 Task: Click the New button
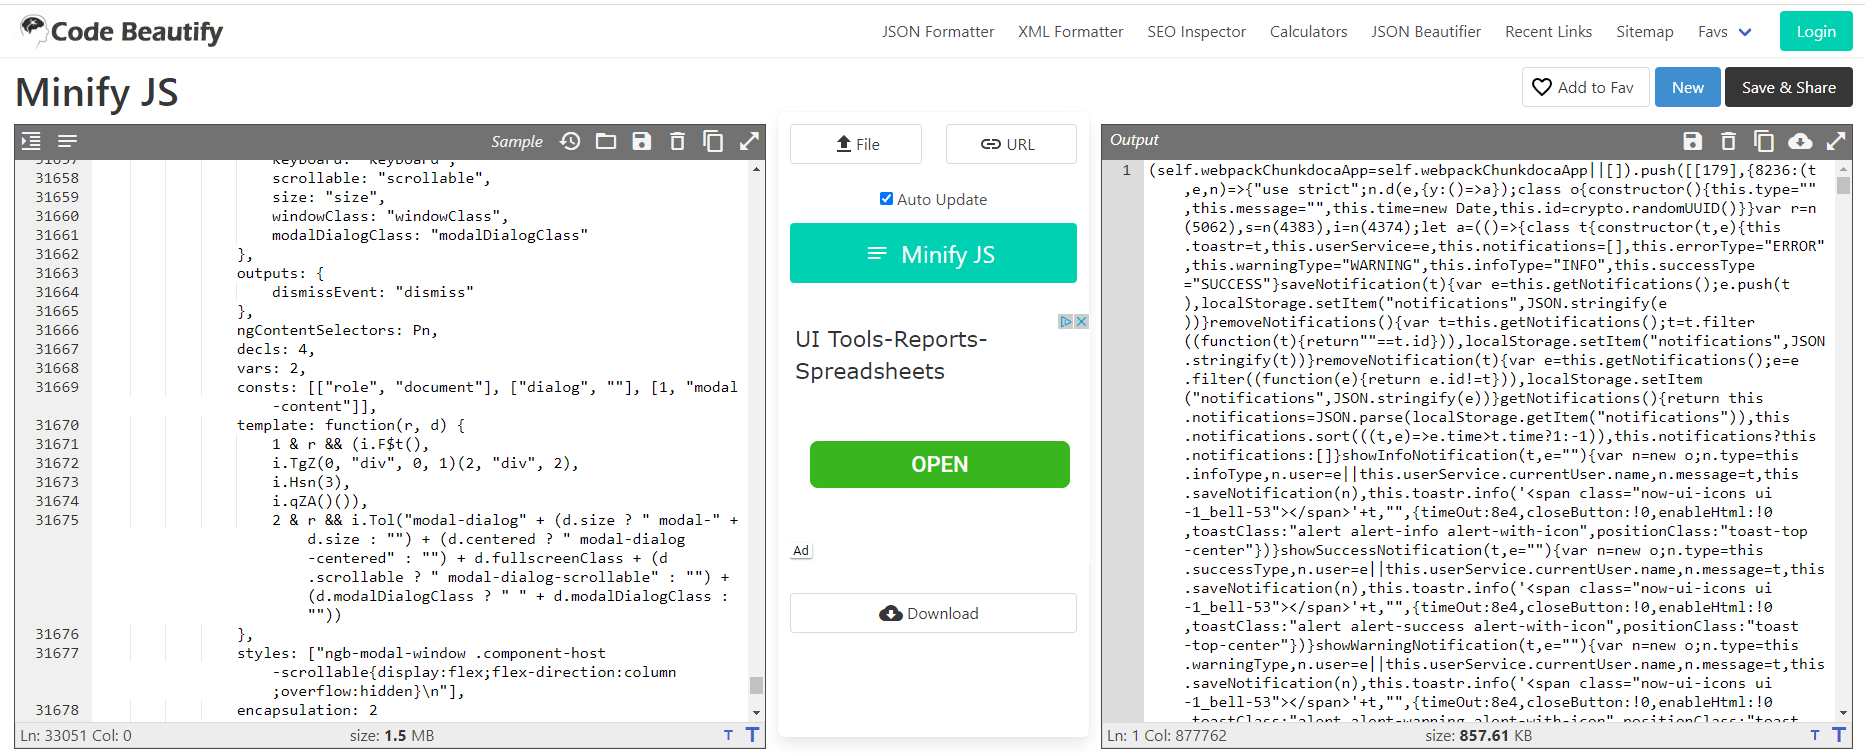1687,87
